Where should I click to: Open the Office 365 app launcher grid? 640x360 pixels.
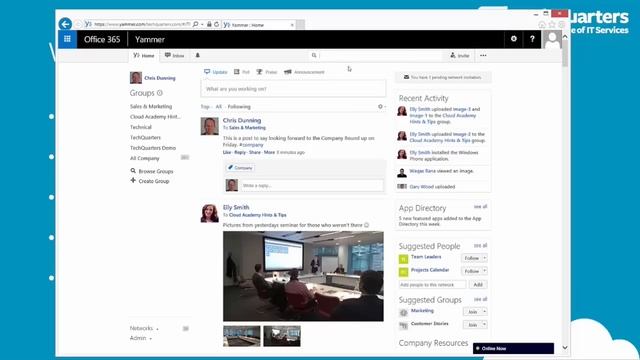pyautogui.click(x=67, y=39)
